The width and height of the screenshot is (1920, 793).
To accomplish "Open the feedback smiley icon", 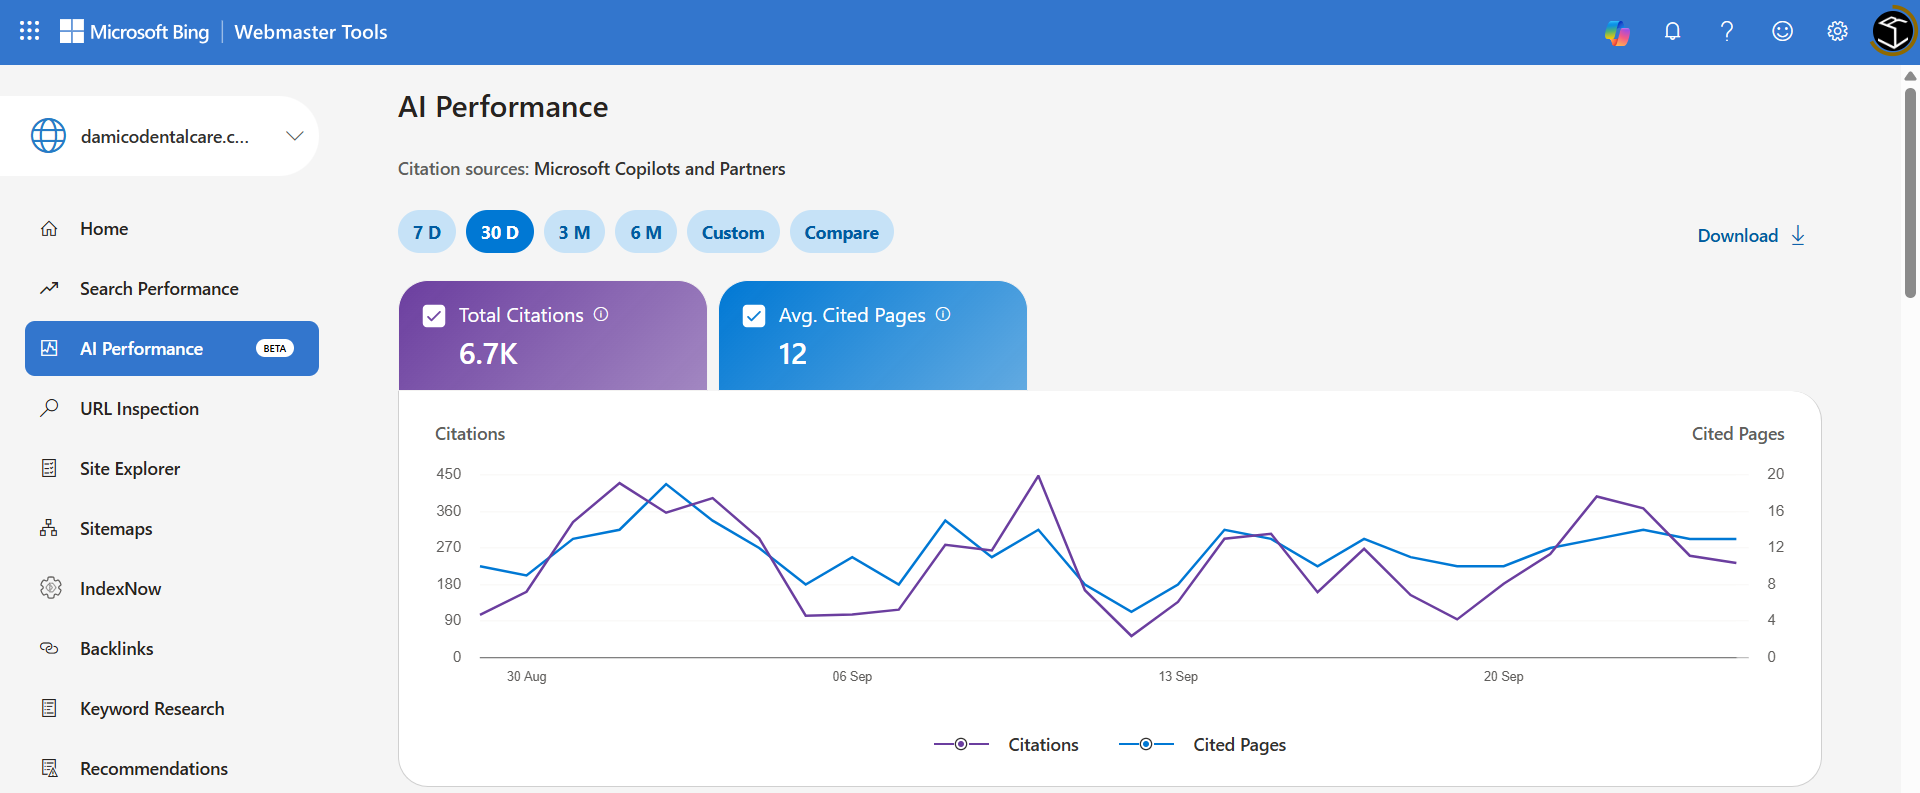I will tap(1782, 32).
